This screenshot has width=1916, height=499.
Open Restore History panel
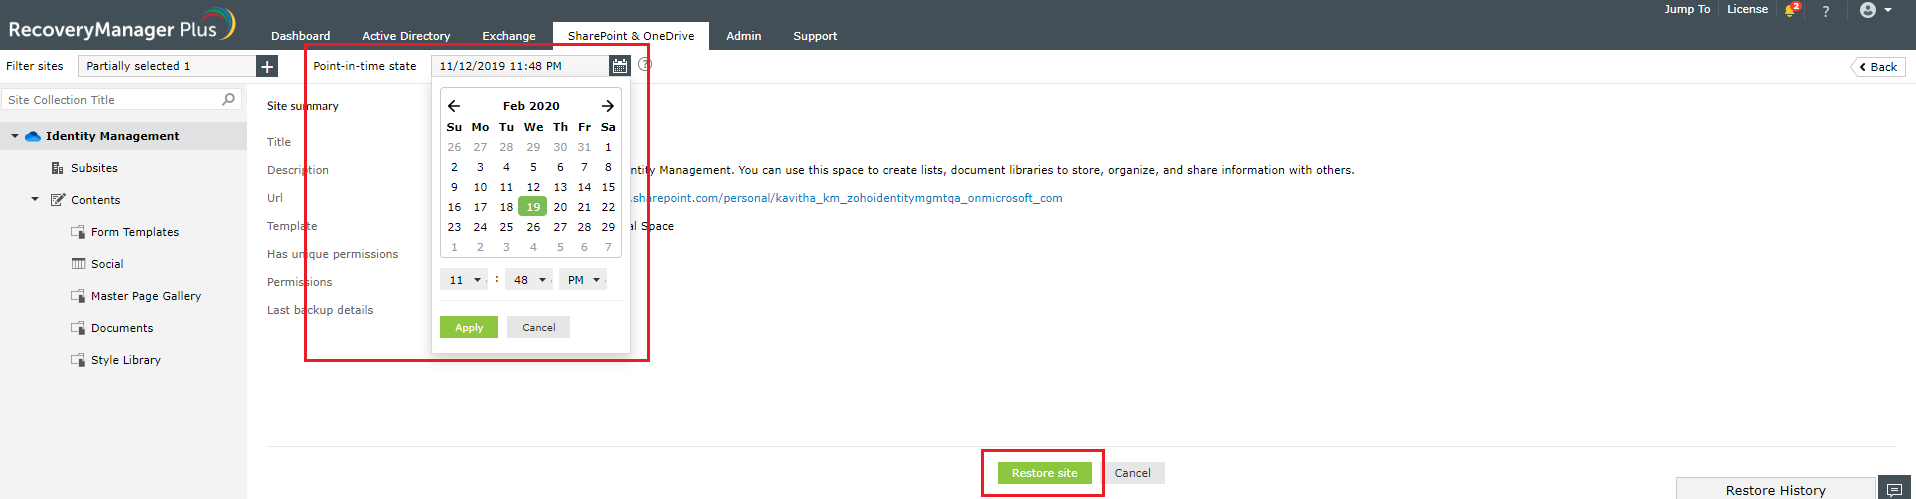(x=1775, y=489)
